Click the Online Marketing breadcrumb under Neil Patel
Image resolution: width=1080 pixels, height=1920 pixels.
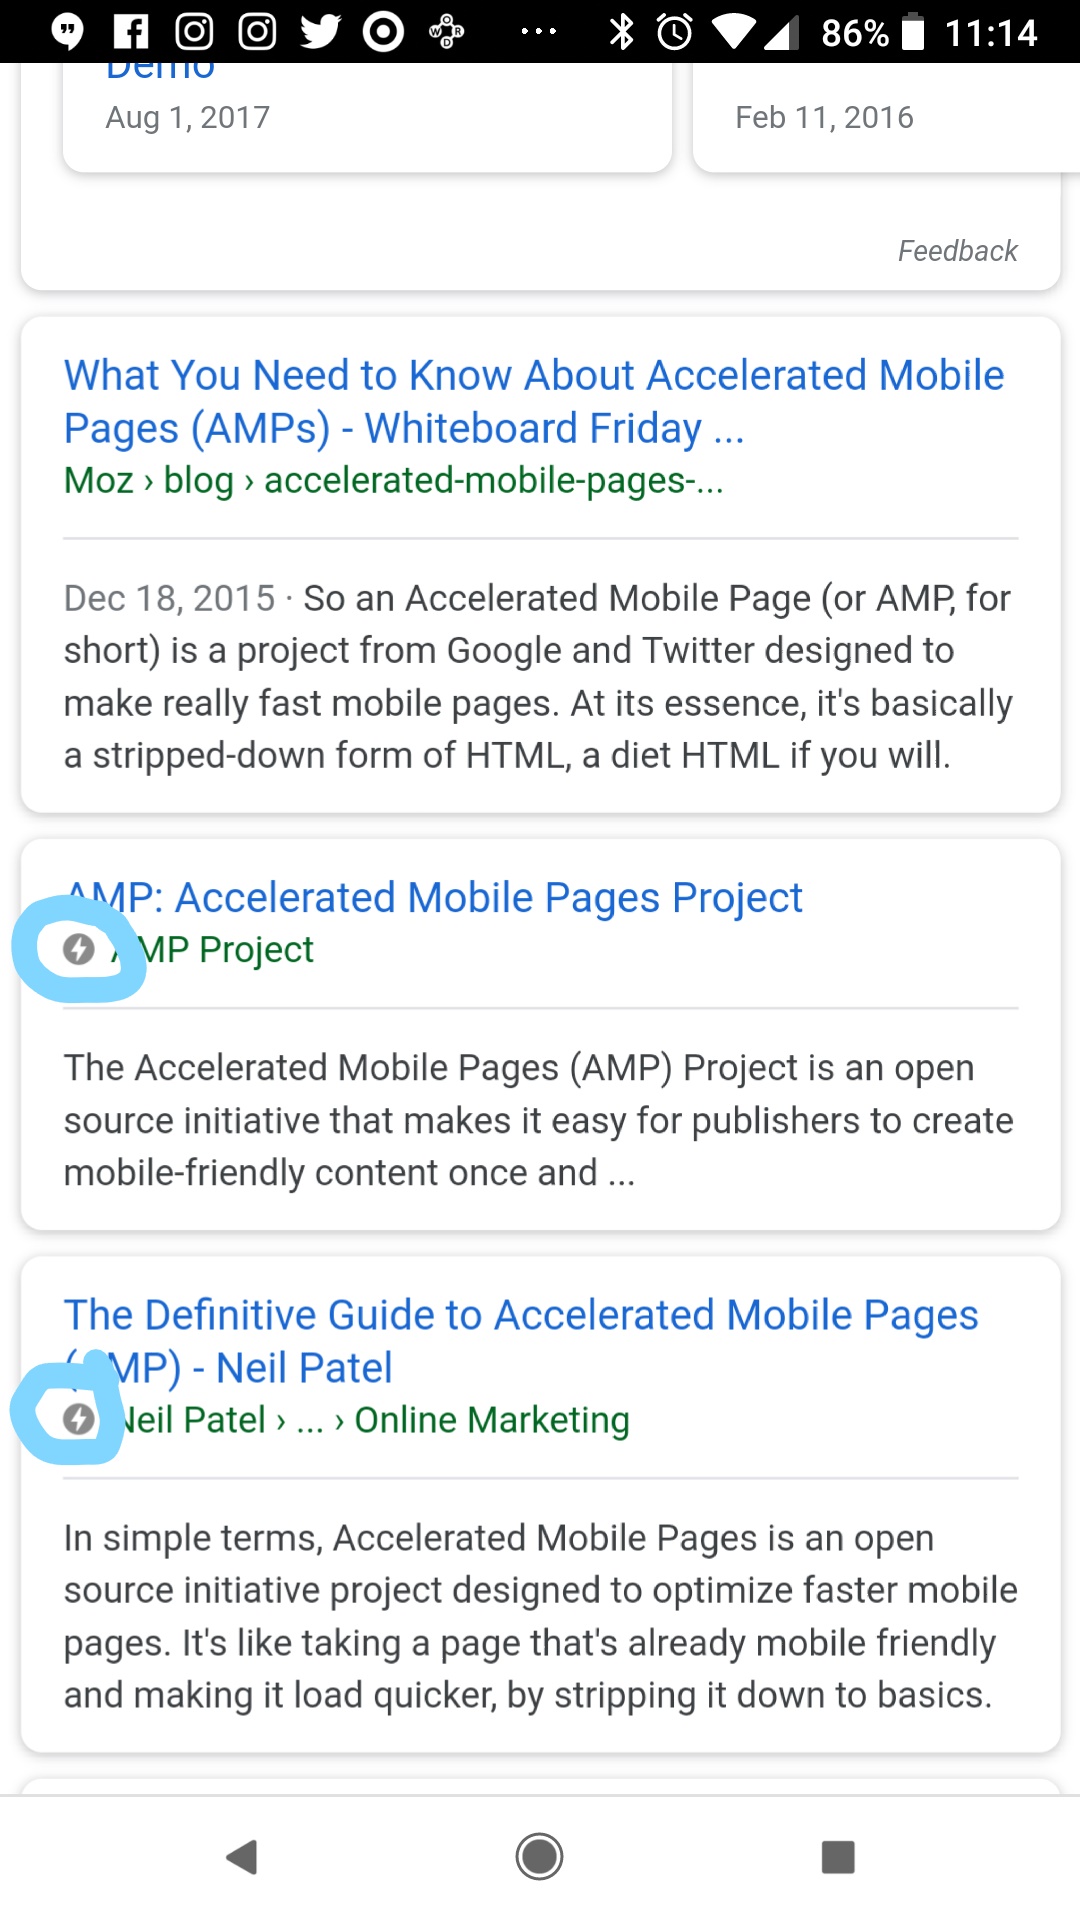491,1419
